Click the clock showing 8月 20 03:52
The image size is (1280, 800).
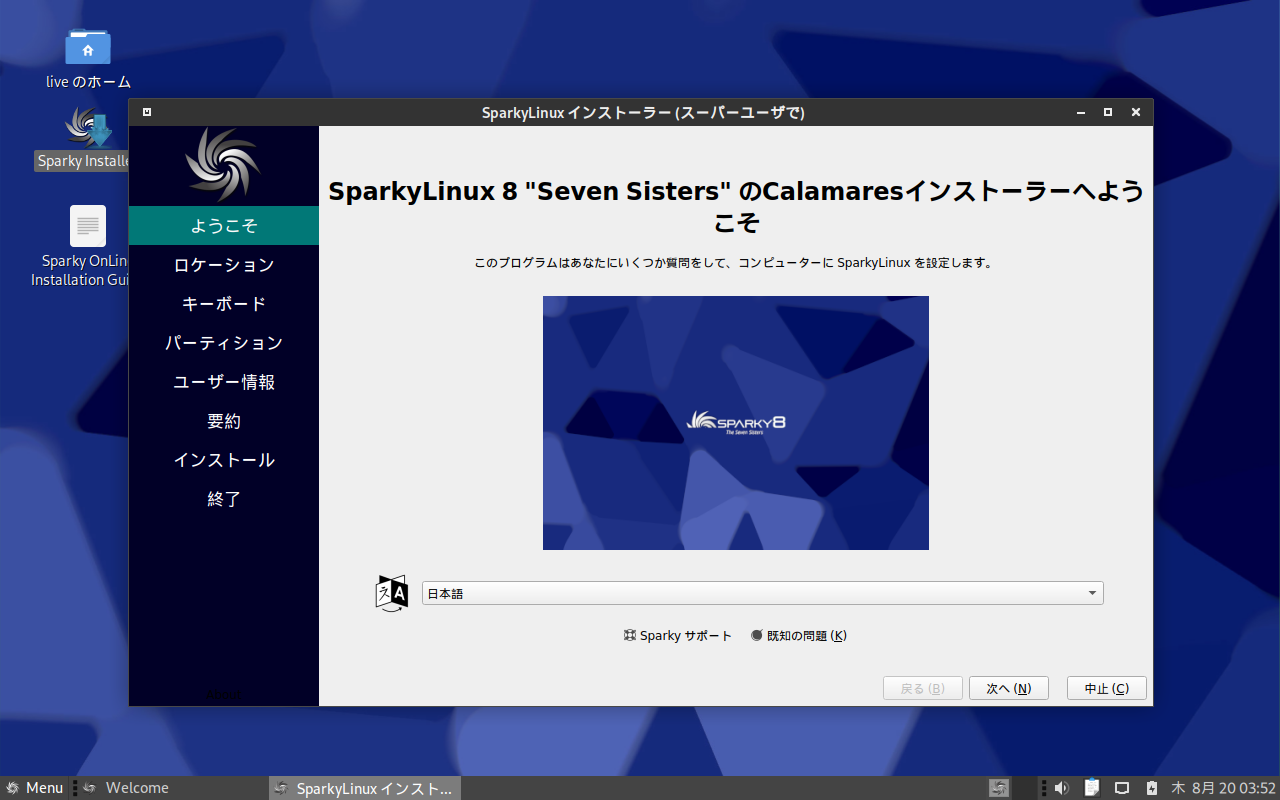[1224, 788]
